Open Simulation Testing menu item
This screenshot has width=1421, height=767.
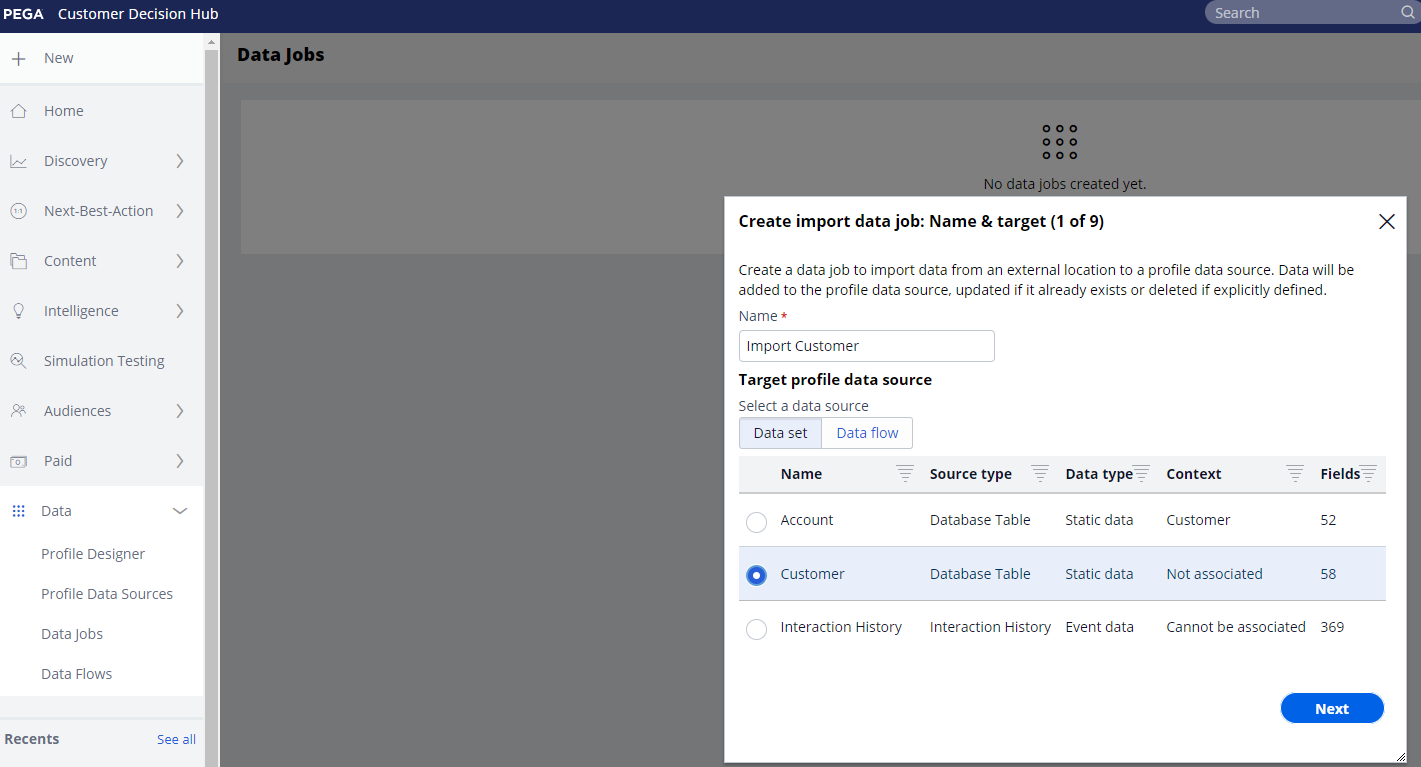coord(104,361)
